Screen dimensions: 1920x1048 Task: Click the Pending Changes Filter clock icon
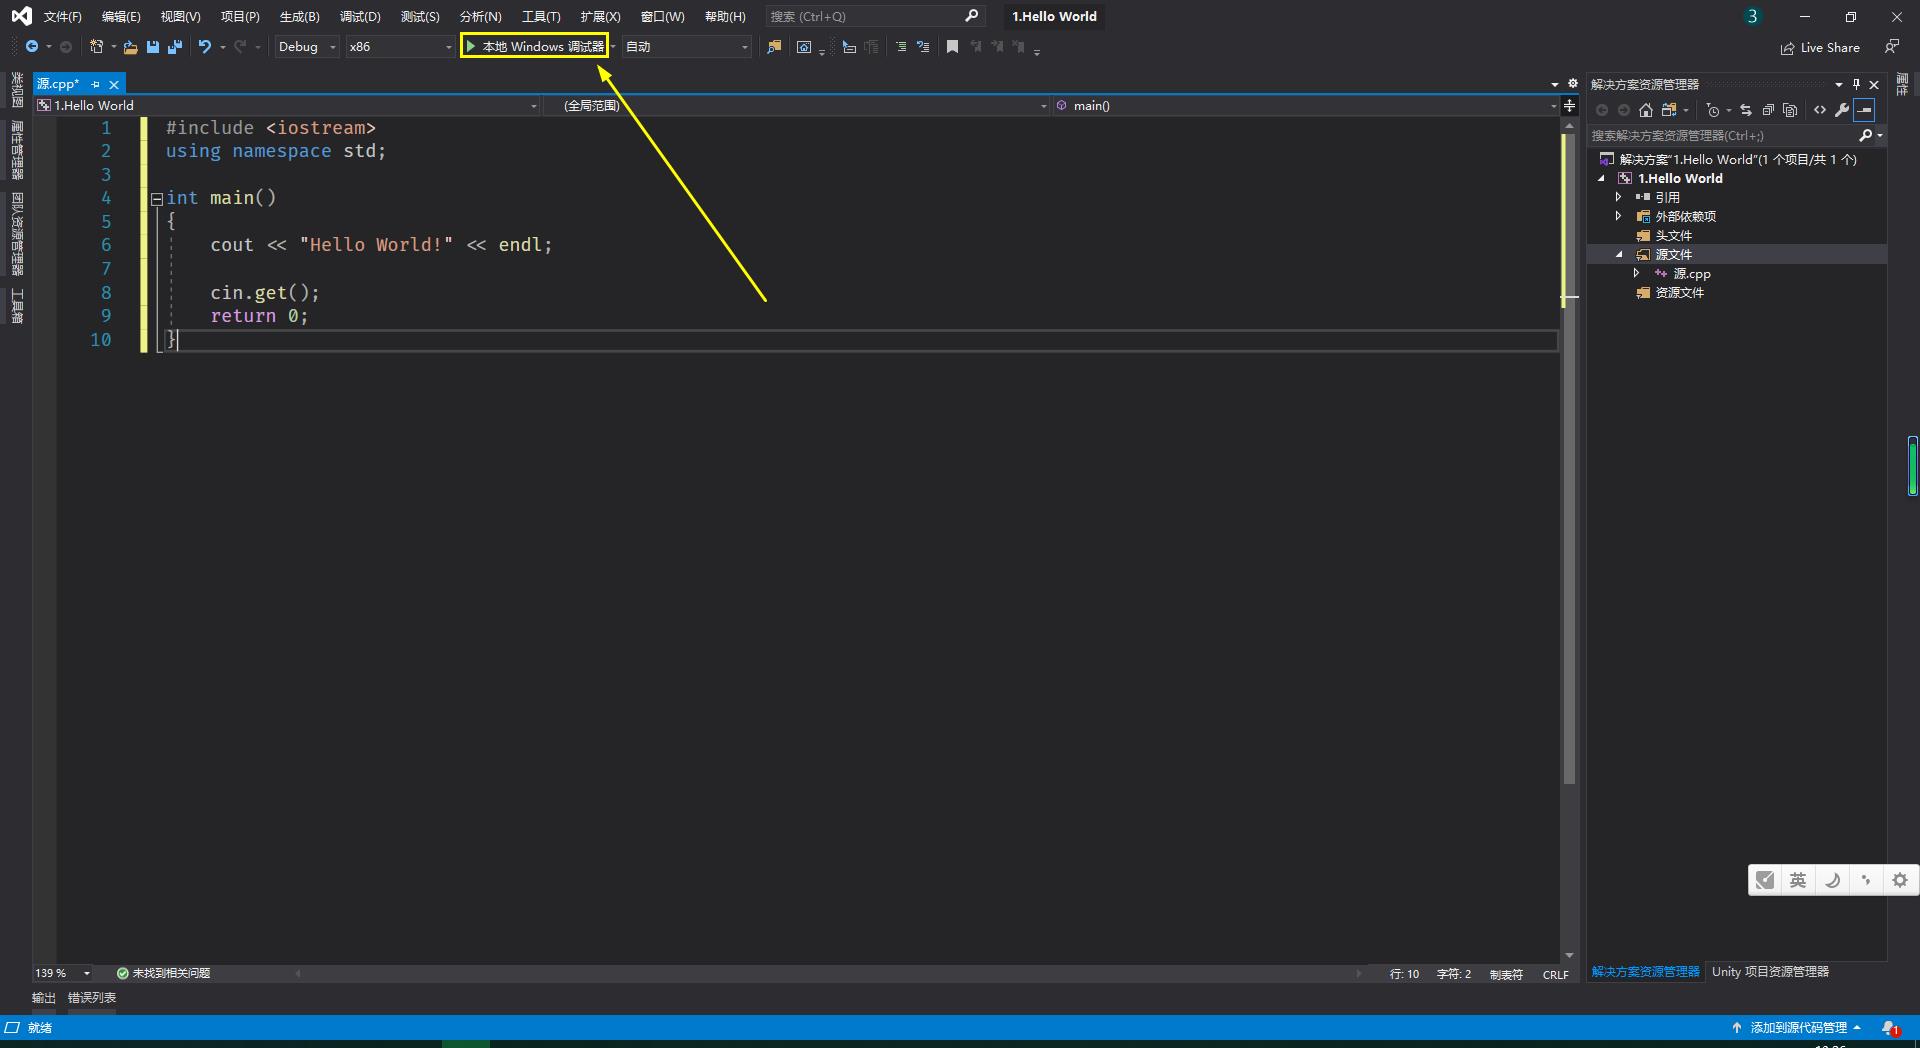pyautogui.click(x=1713, y=110)
